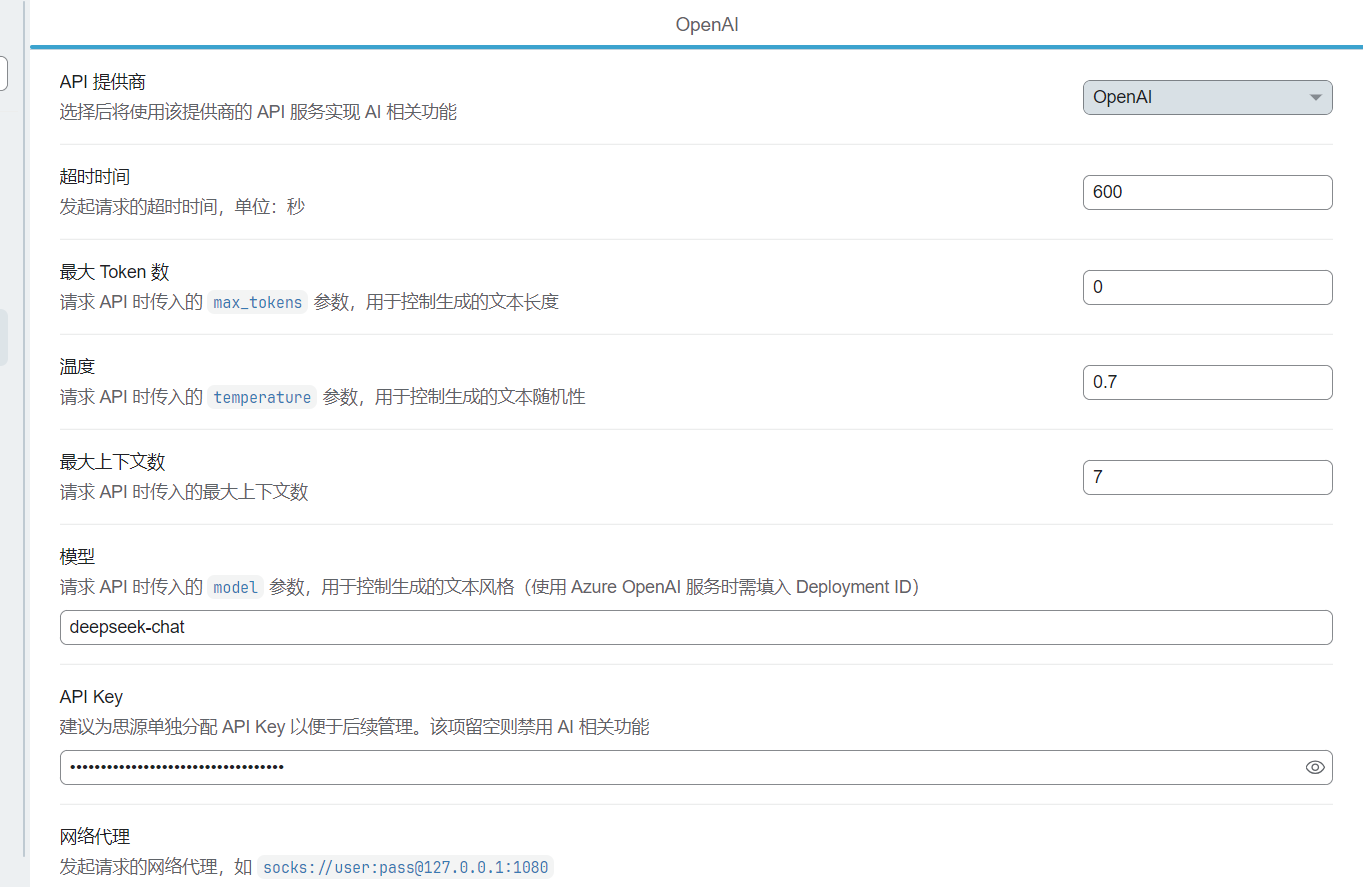The width and height of the screenshot is (1363, 887).
Task: Click the "最大上下文数" setting title
Action: (x=112, y=462)
